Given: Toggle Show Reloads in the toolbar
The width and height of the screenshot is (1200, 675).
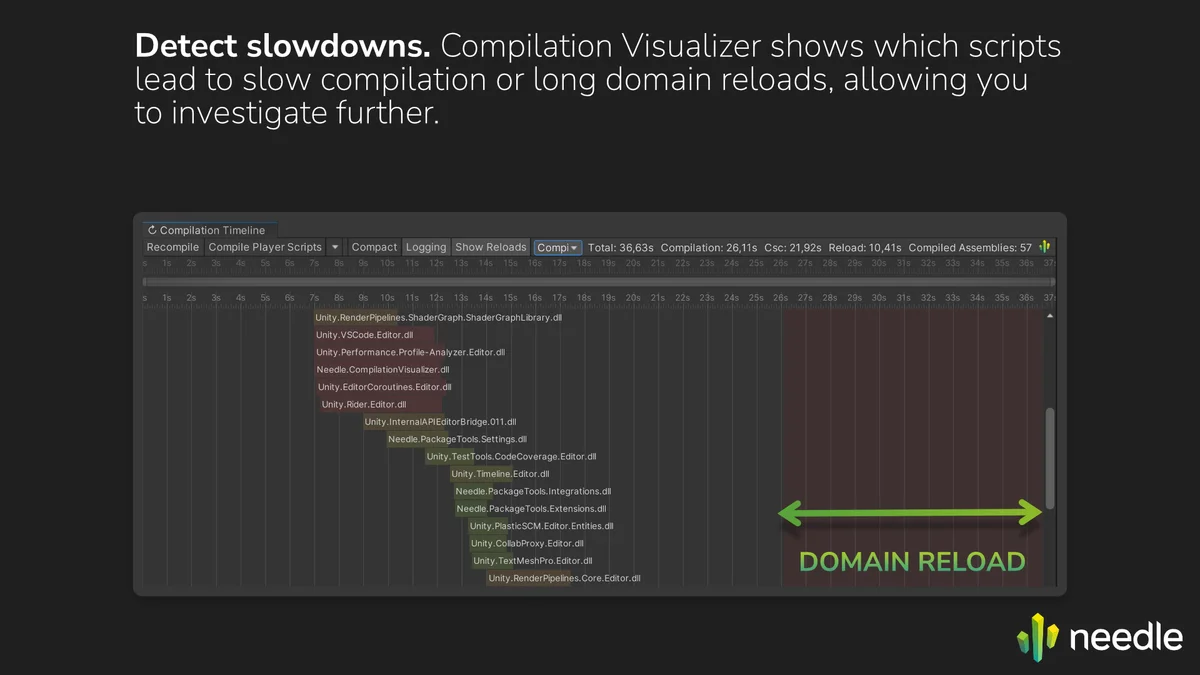Looking at the screenshot, I should (x=490, y=247).
